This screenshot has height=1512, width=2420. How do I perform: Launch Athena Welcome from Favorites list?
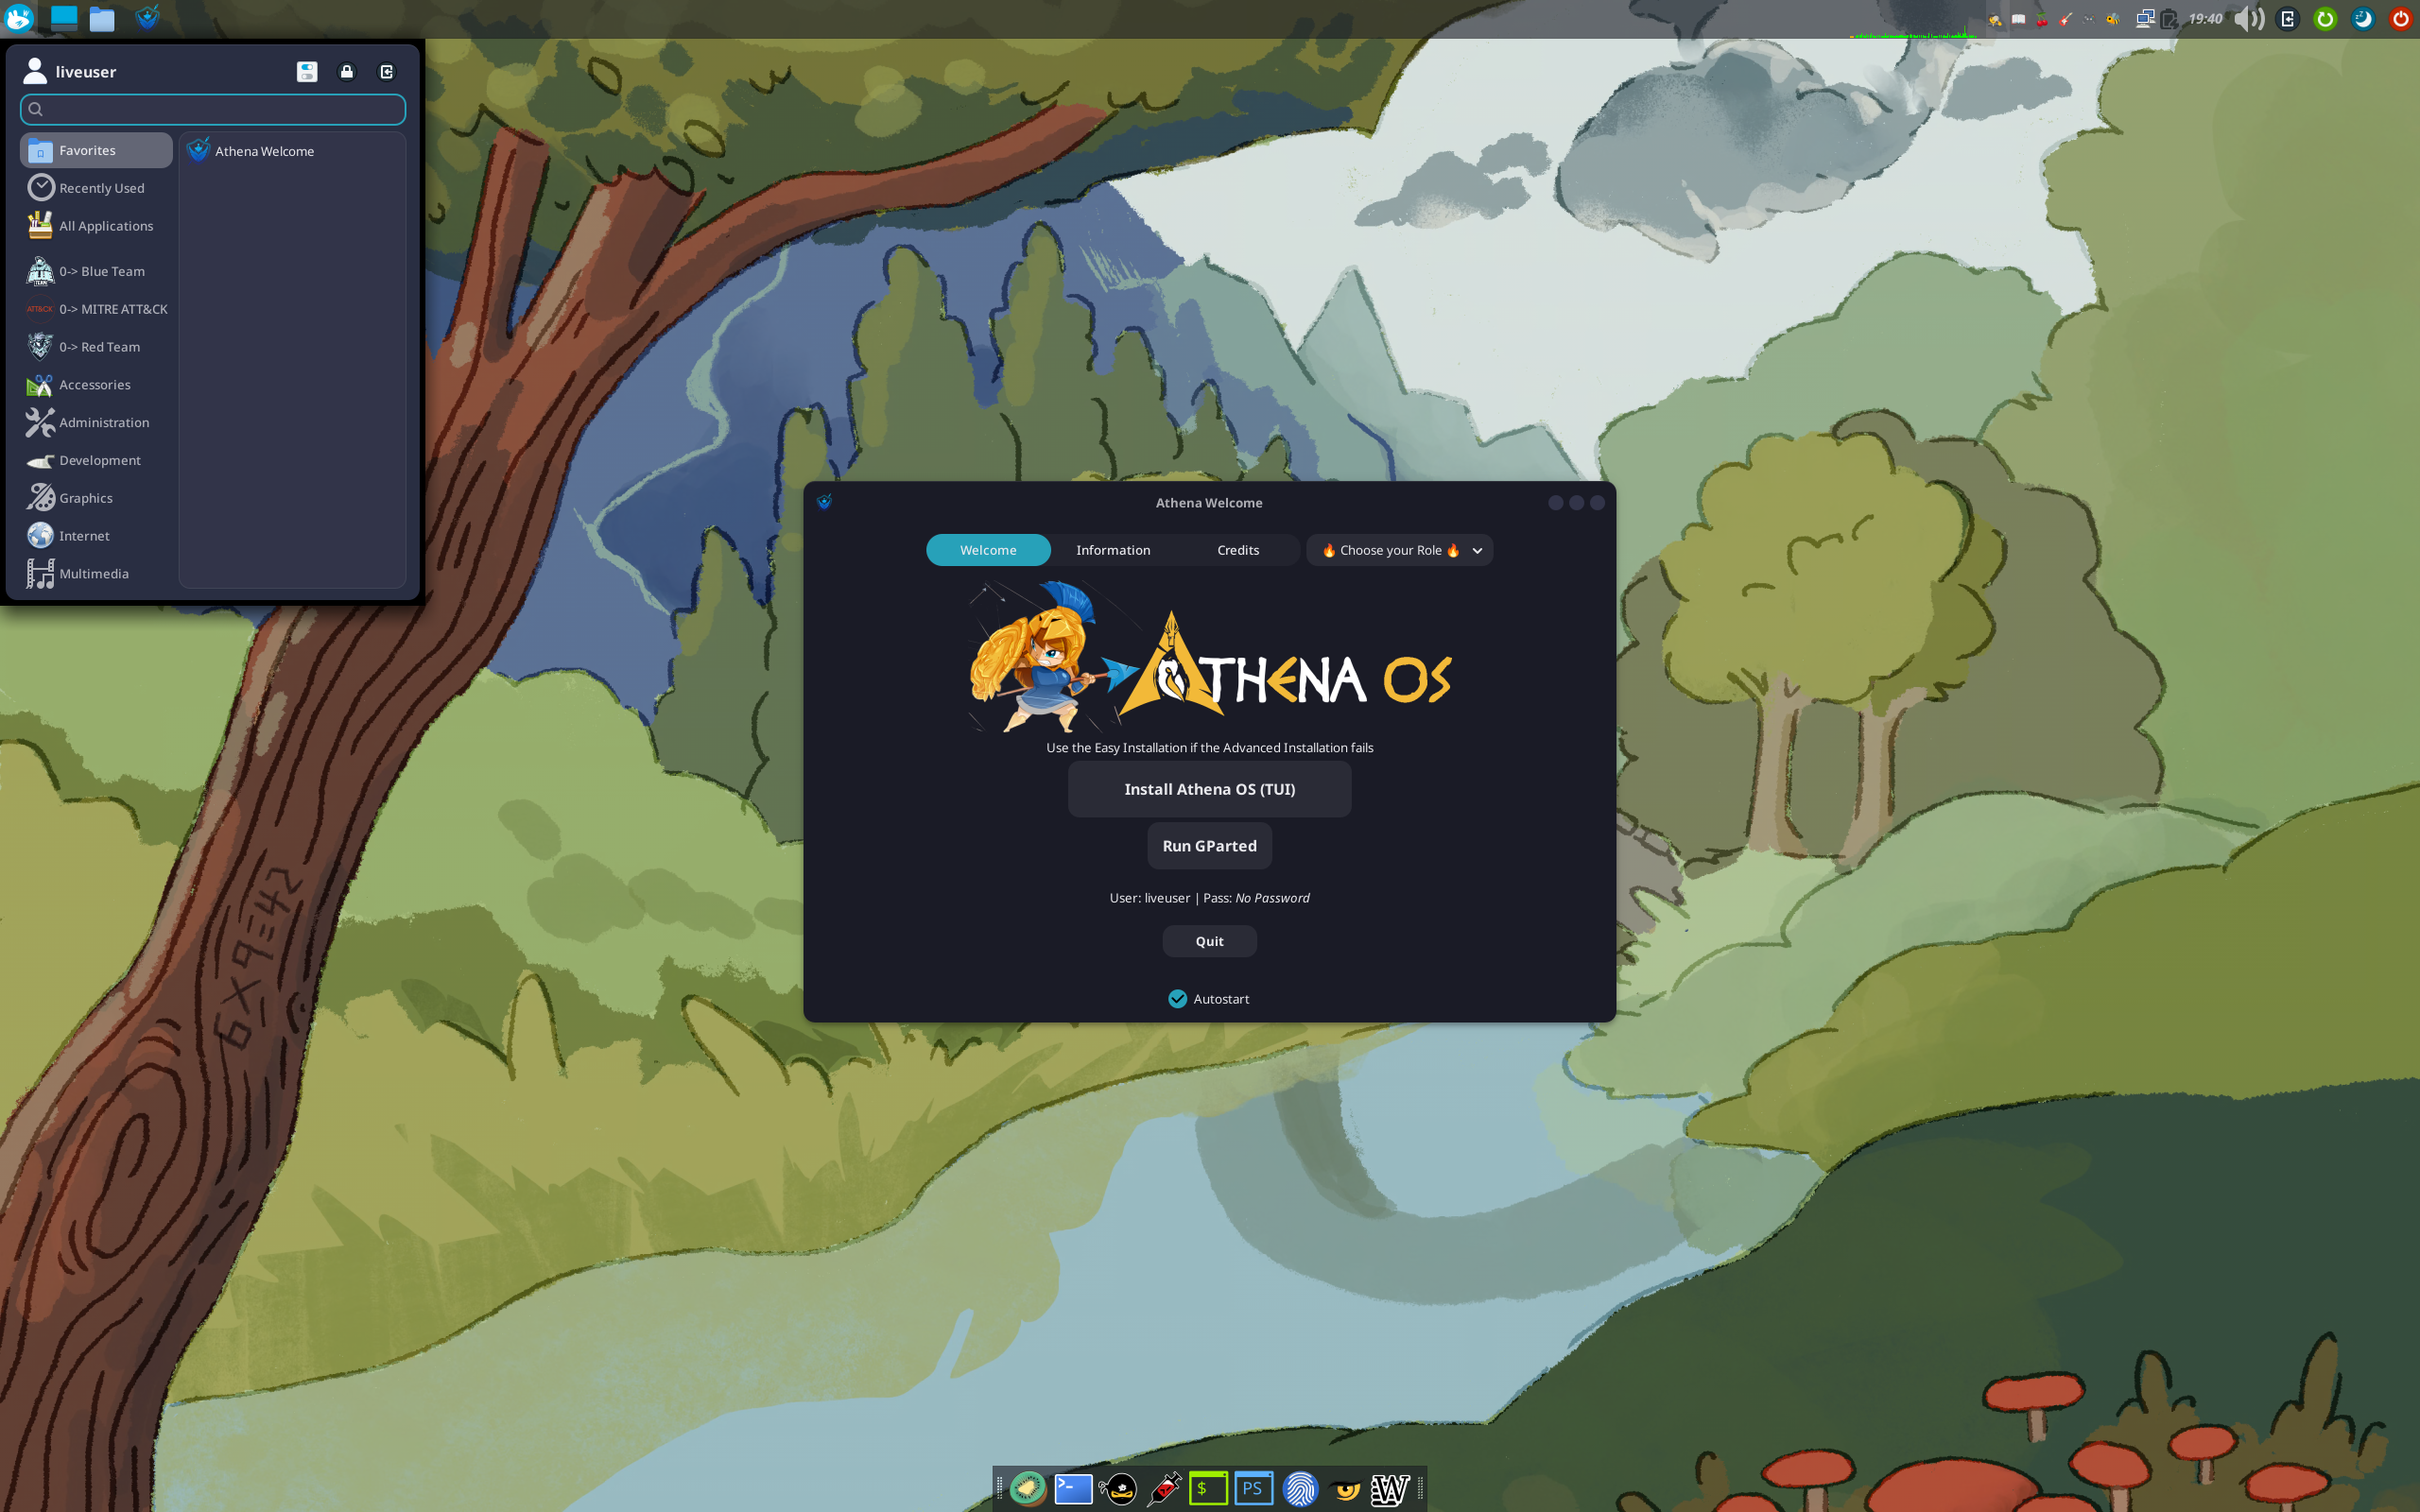292,151
